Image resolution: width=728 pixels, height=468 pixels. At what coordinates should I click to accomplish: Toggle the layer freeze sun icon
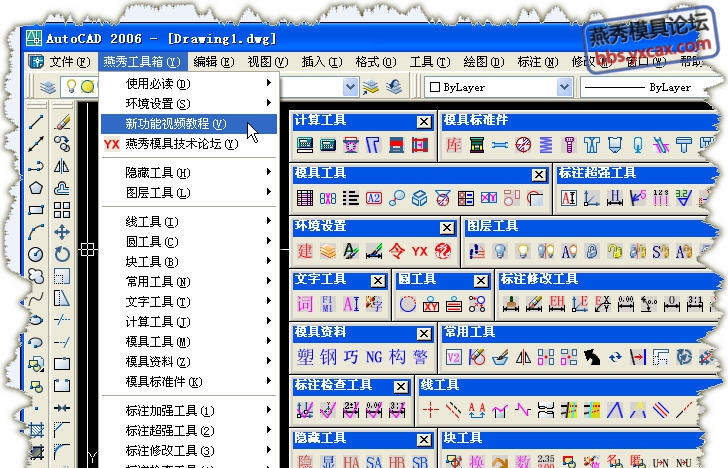[87, 86]
